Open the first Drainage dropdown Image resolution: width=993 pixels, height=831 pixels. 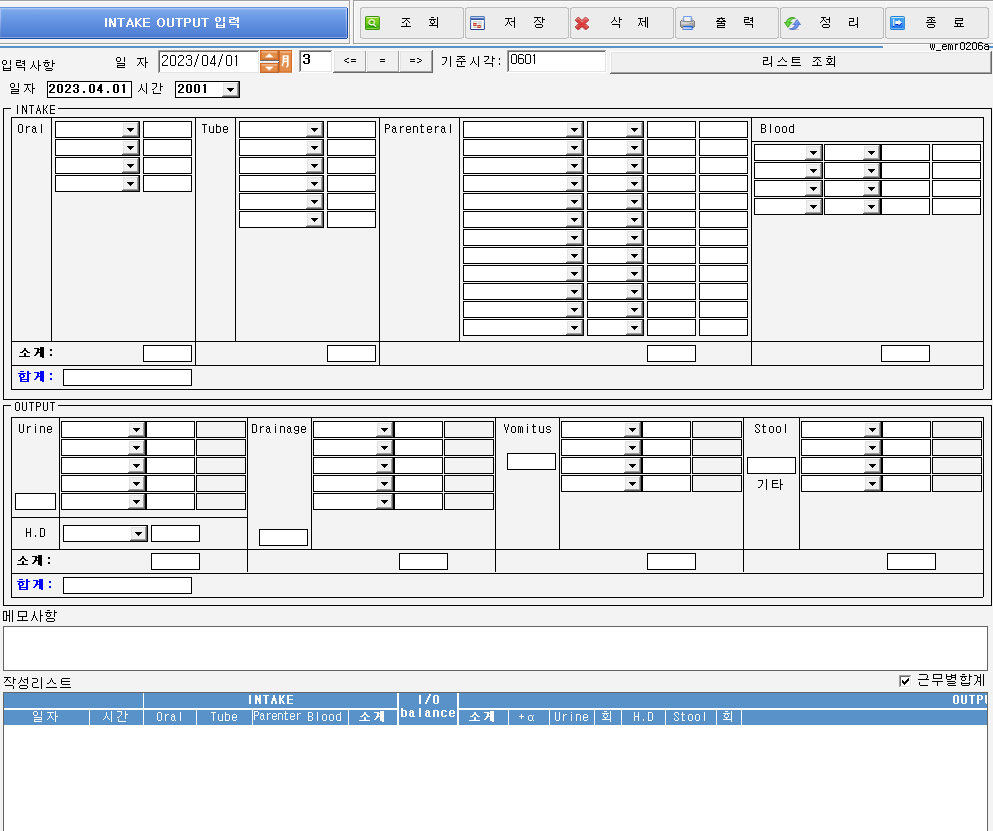click(x=384, y=429)
